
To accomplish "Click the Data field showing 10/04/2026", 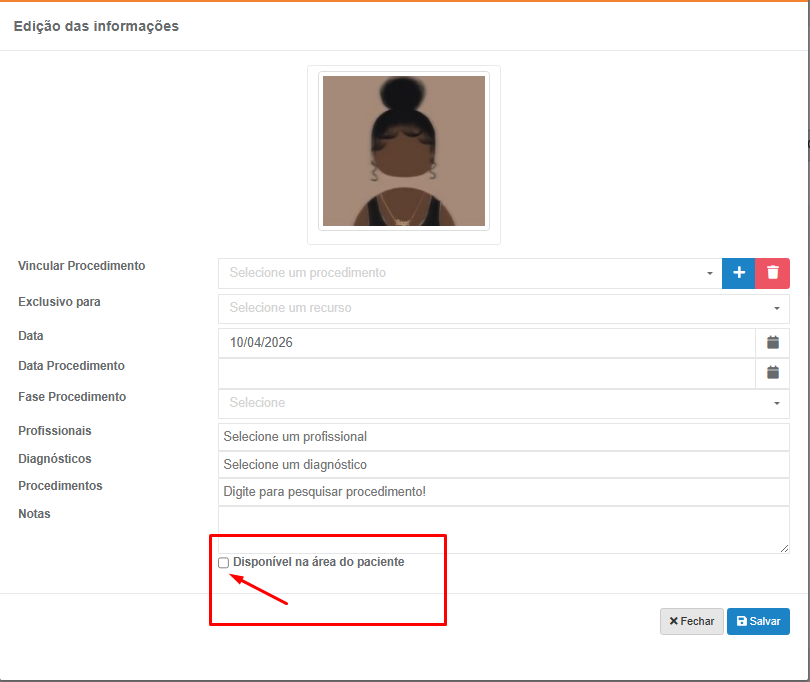I will tap(486, 343).
